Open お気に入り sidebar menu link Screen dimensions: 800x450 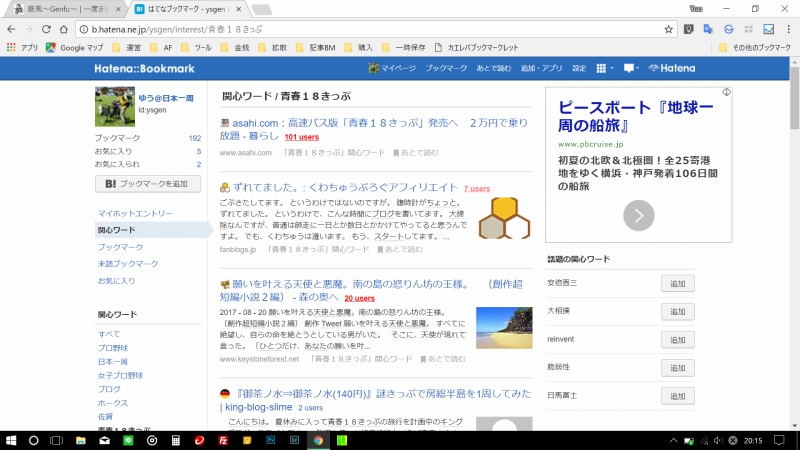point(116,281)
